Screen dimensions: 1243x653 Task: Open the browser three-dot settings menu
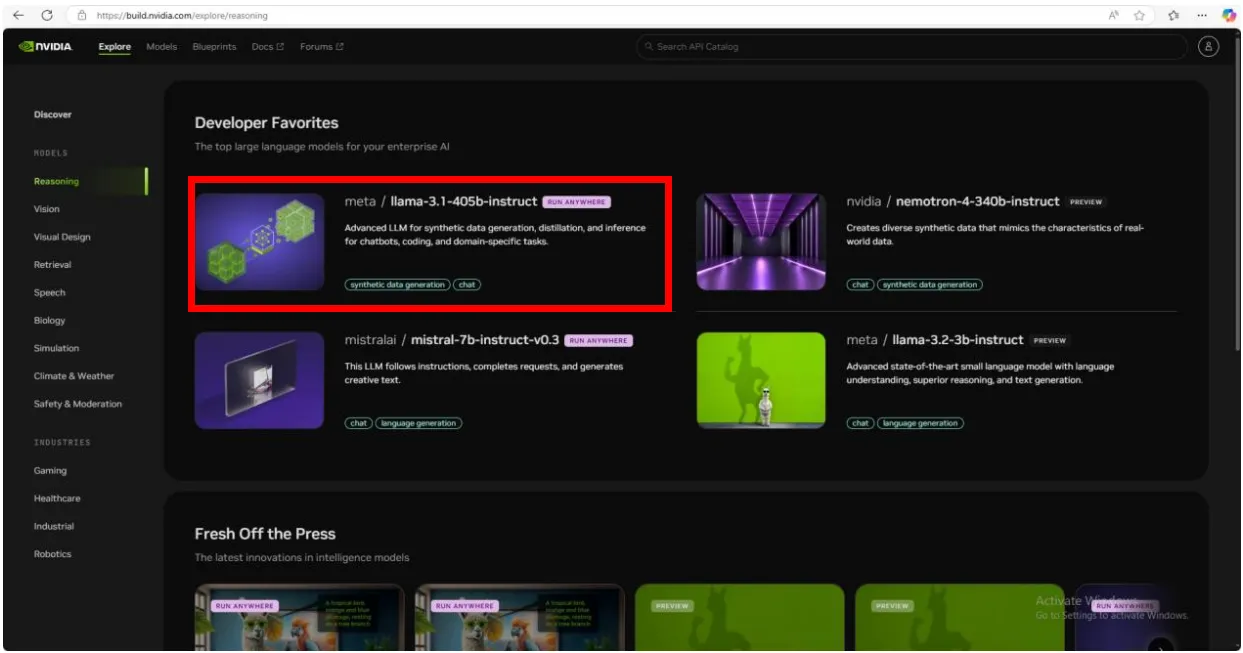[1201, 15]
